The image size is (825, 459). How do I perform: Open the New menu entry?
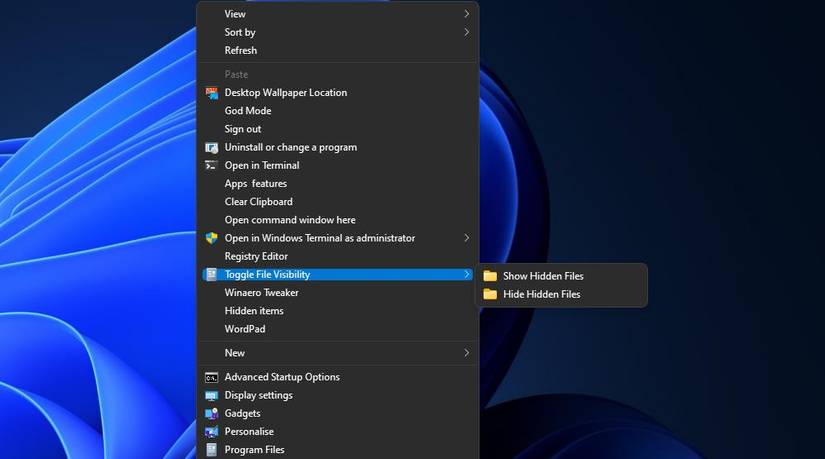[338, 353]
